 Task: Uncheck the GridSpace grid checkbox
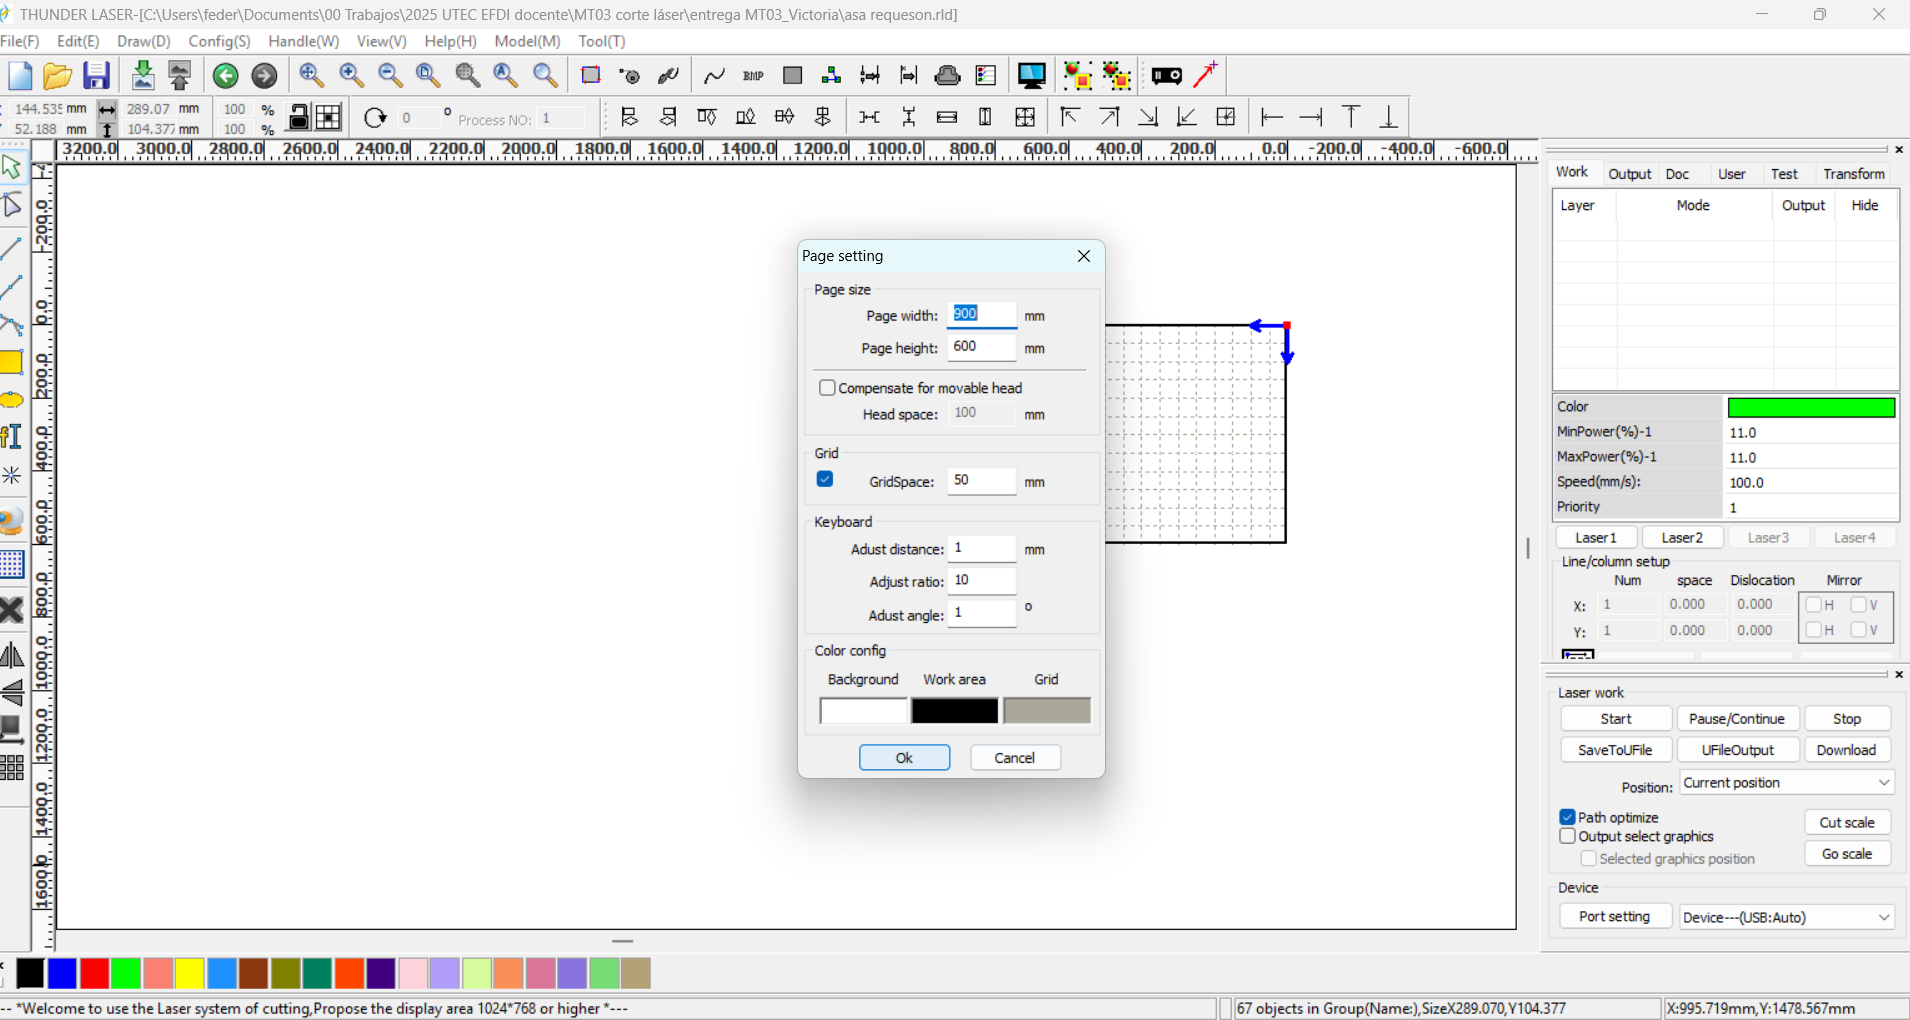825,479
